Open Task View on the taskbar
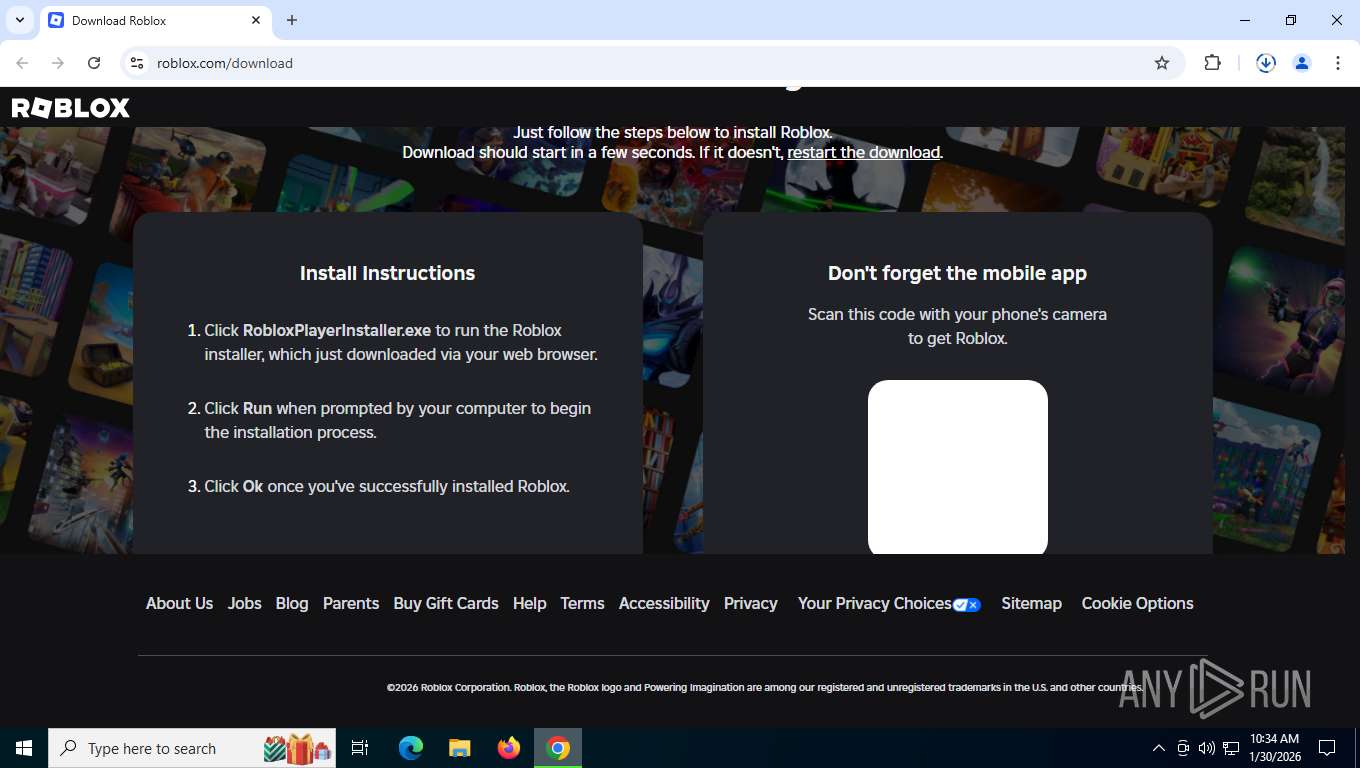This screenshot has height=768, width=1360. point(360,748)
